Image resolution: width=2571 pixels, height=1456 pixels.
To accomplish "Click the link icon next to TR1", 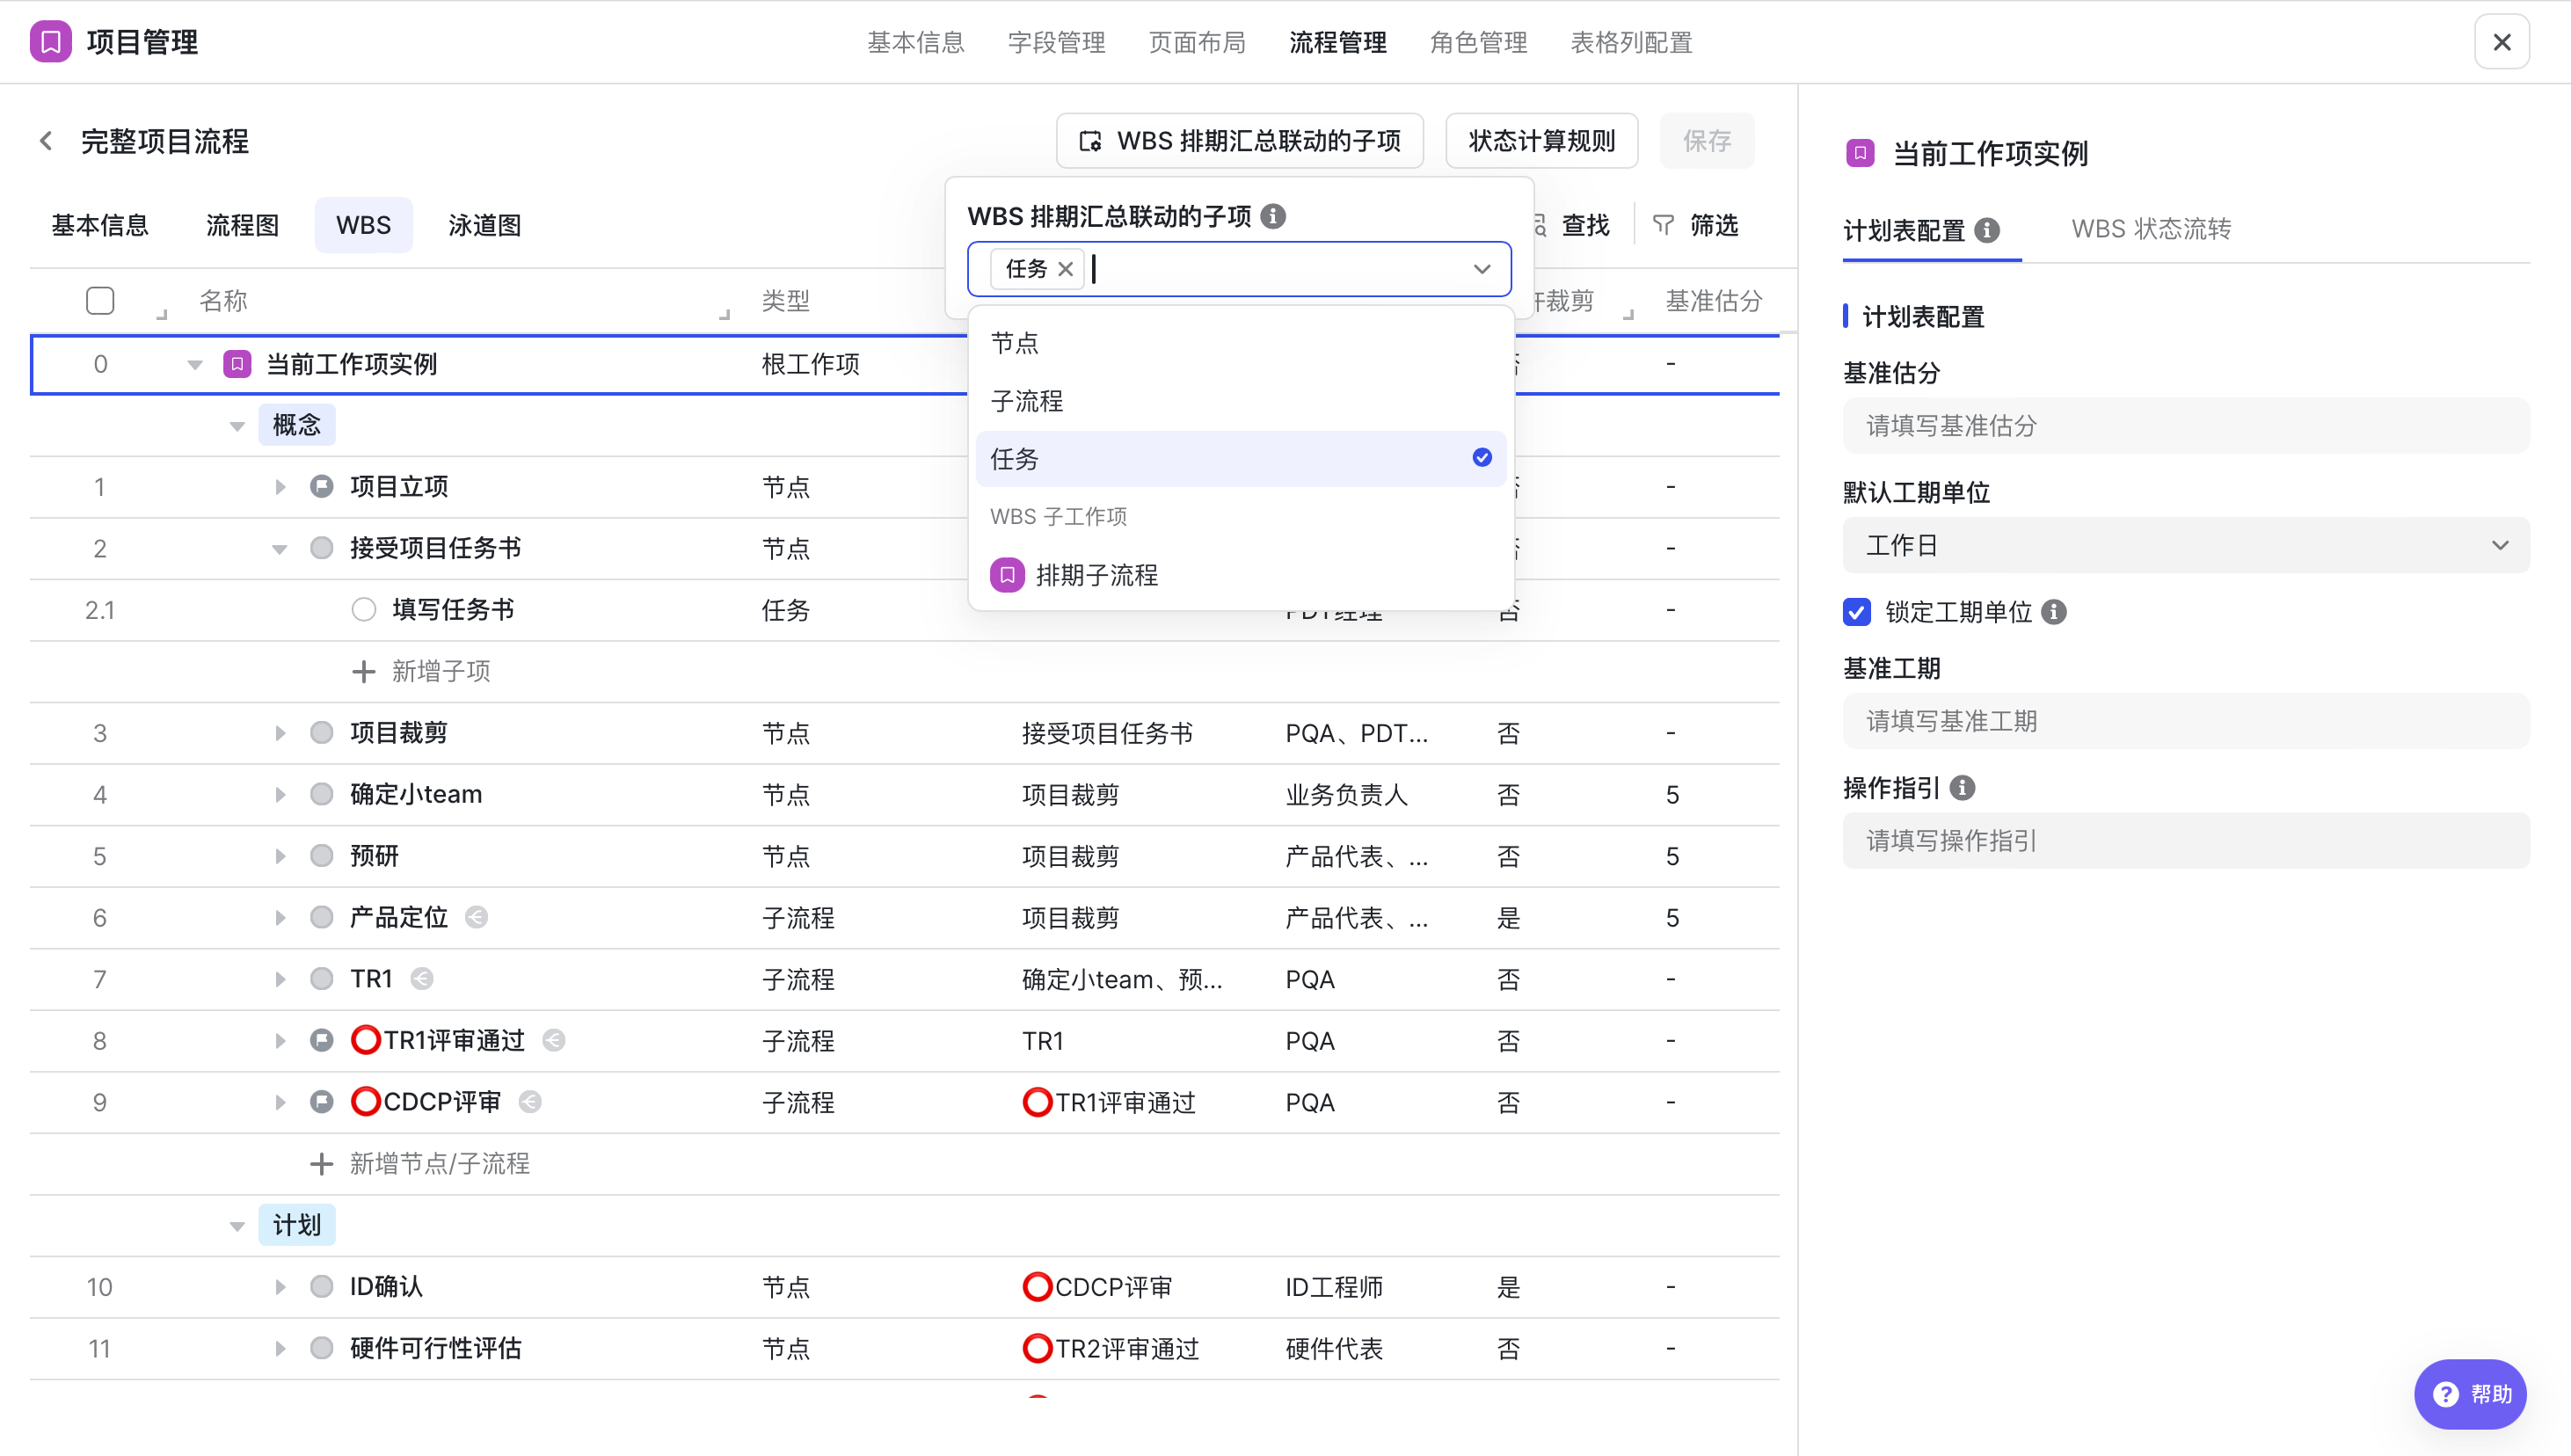I will [x=422, y=979].
